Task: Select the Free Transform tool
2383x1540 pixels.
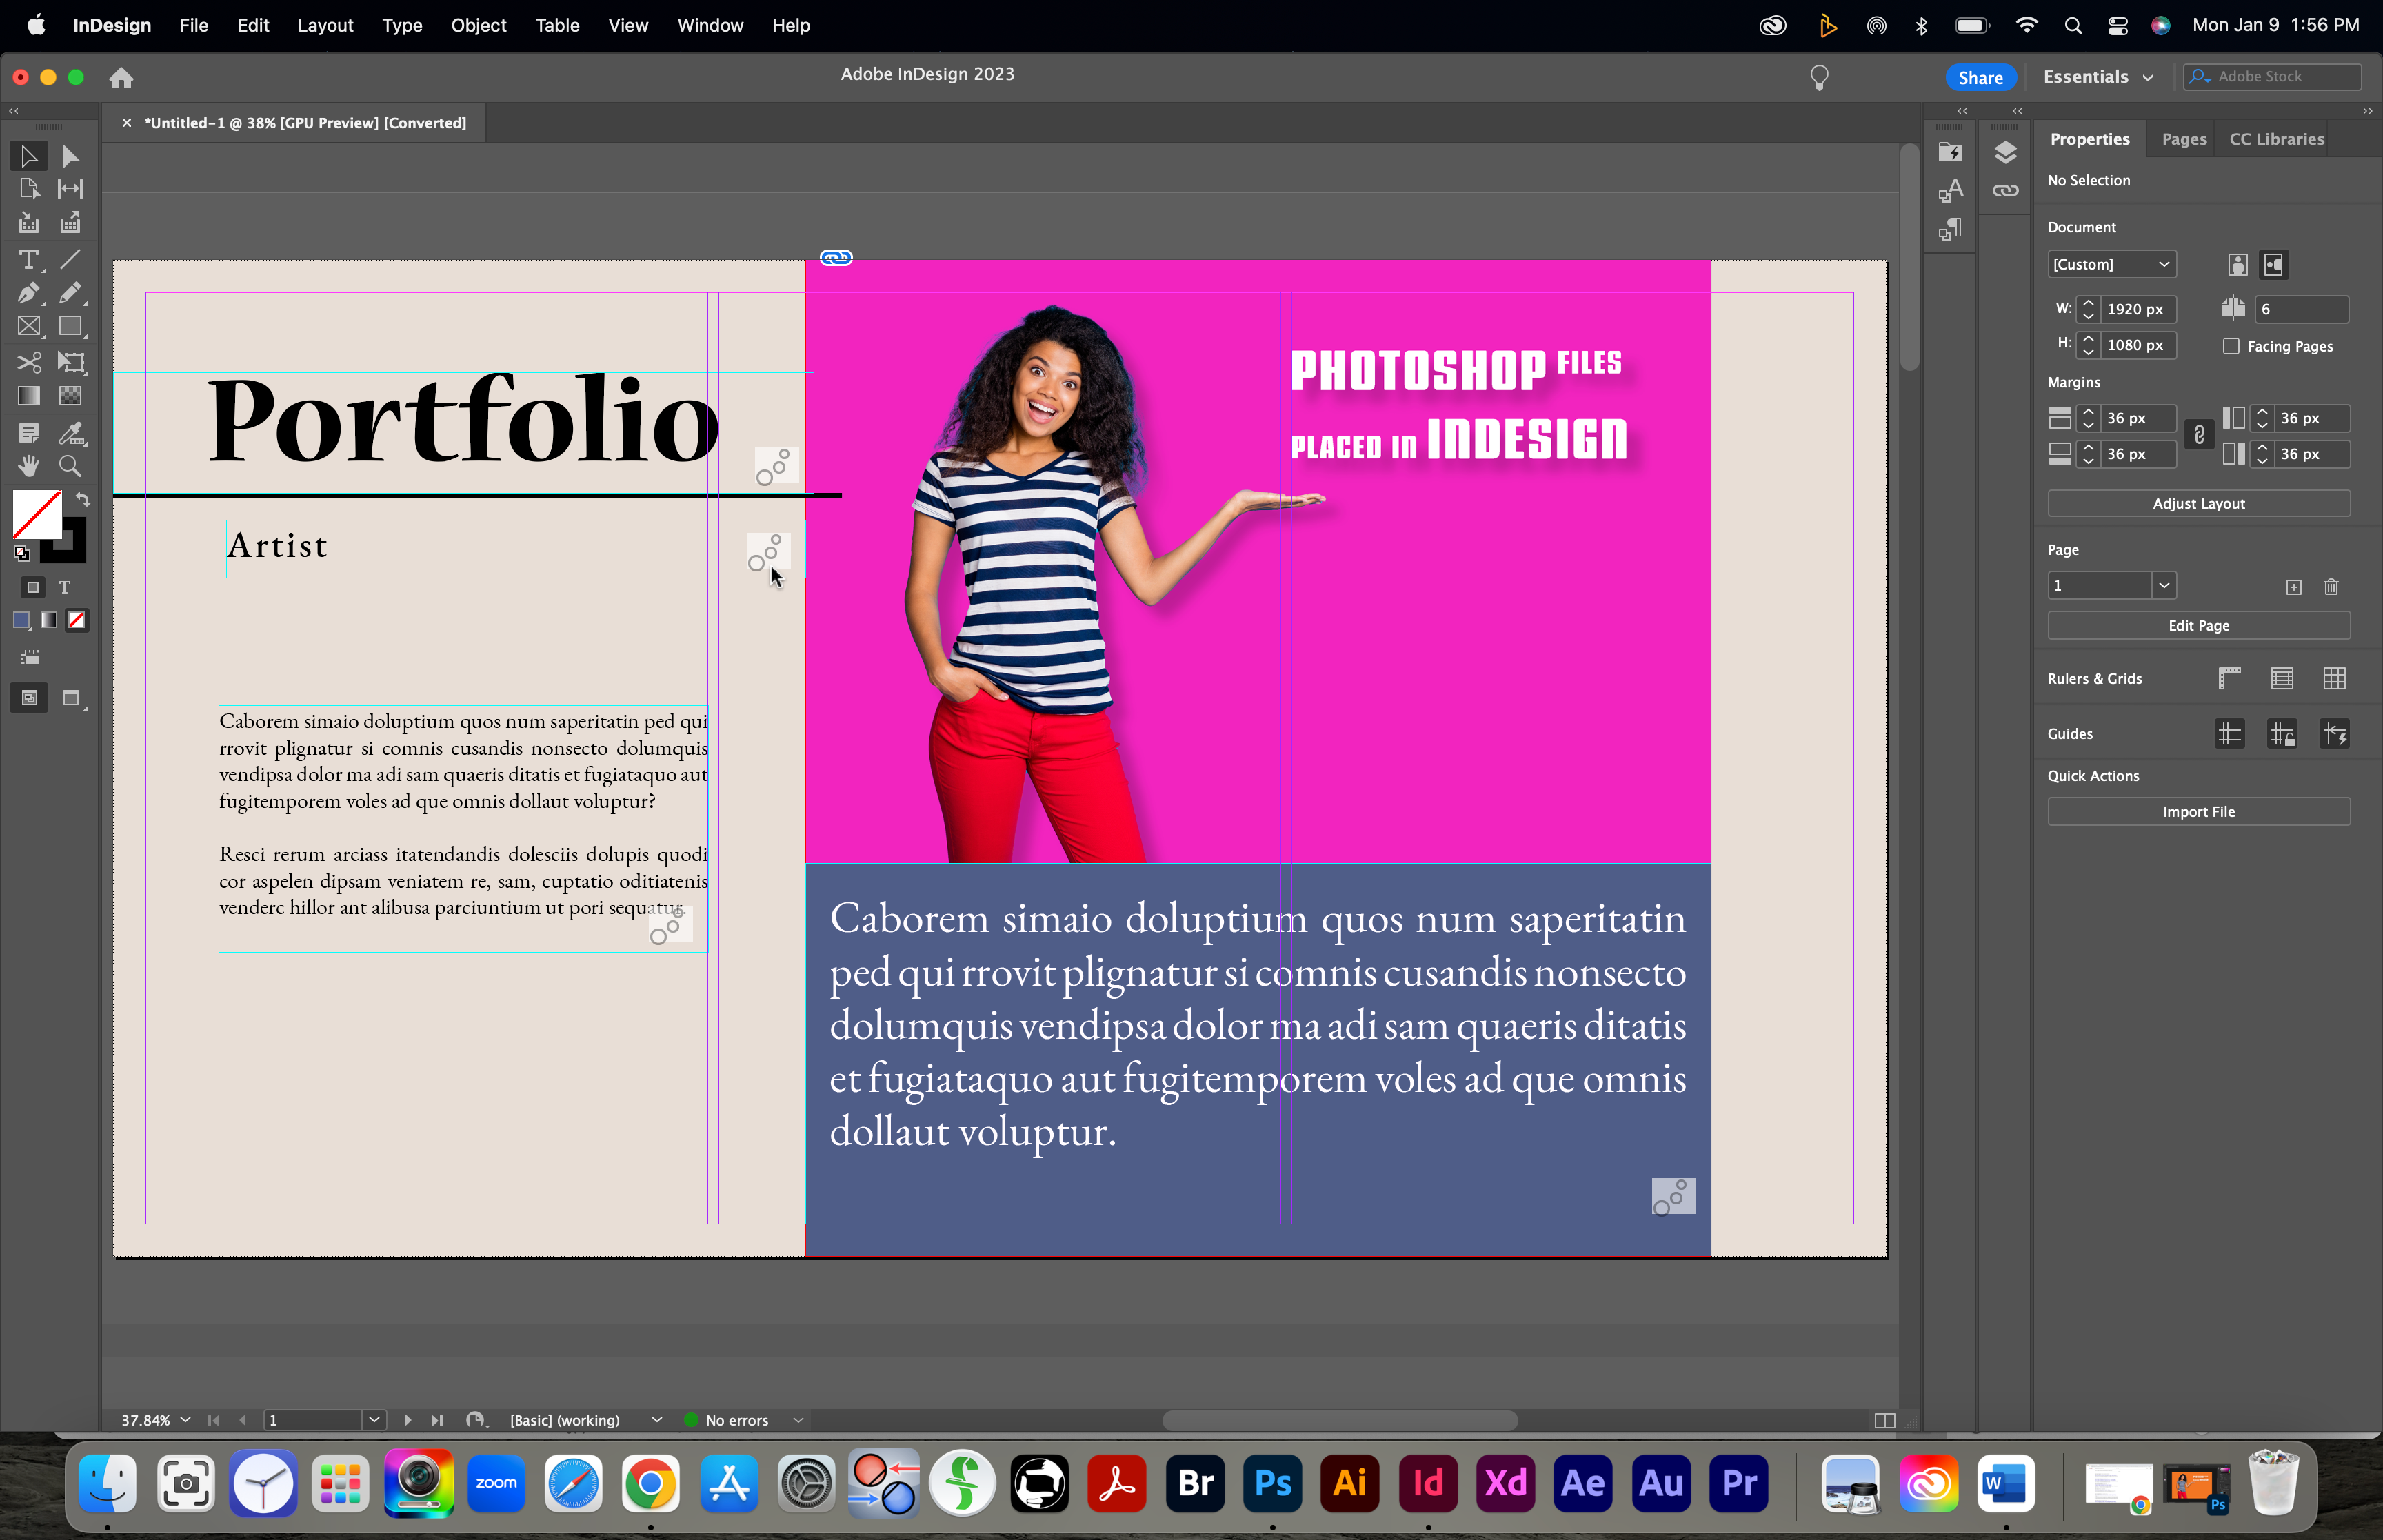Action: point(70,362)
